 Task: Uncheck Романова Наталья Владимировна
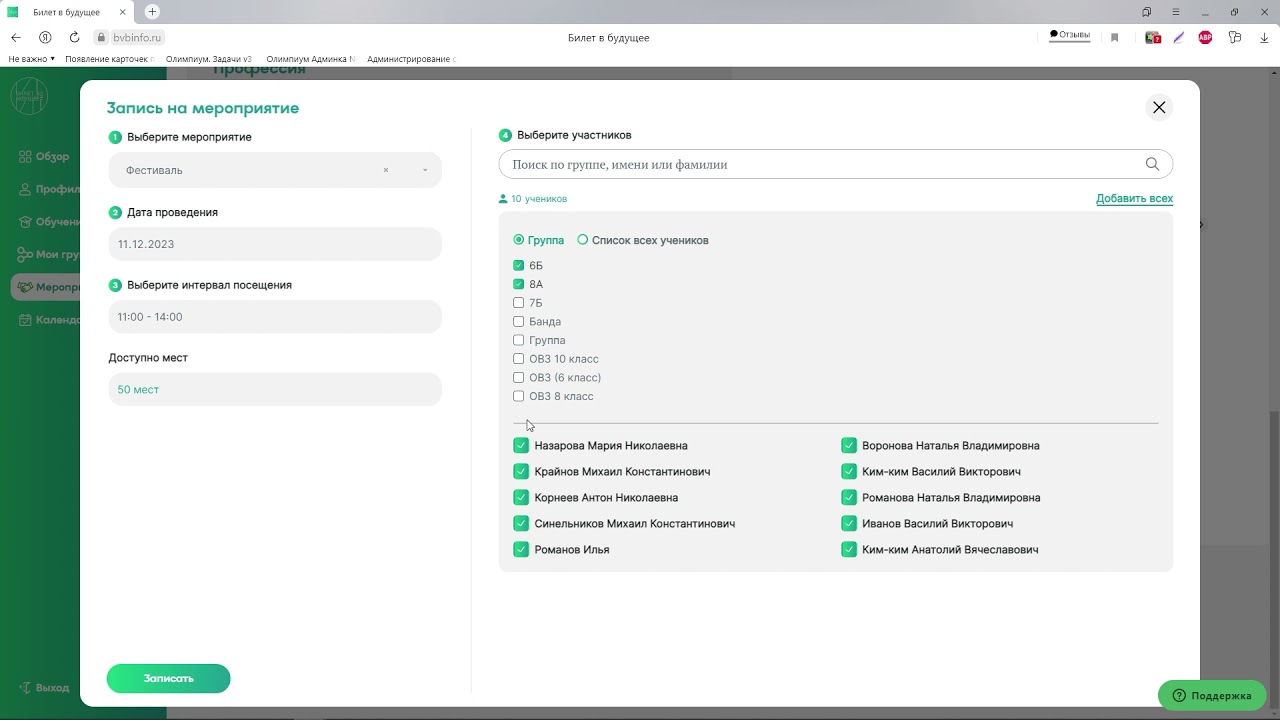tap(849, 498)
